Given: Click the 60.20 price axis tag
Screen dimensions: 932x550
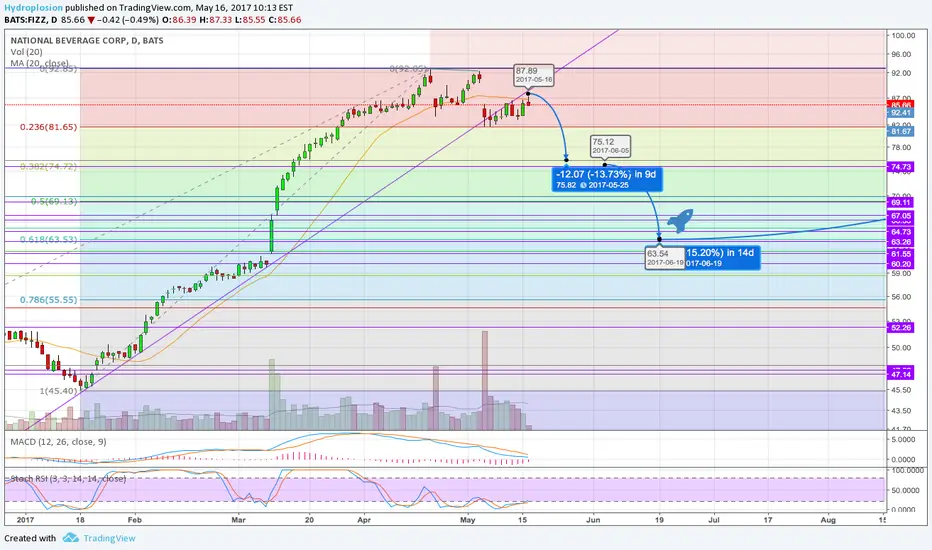Looking at the screenshot, I should click(x=901, y=264).
